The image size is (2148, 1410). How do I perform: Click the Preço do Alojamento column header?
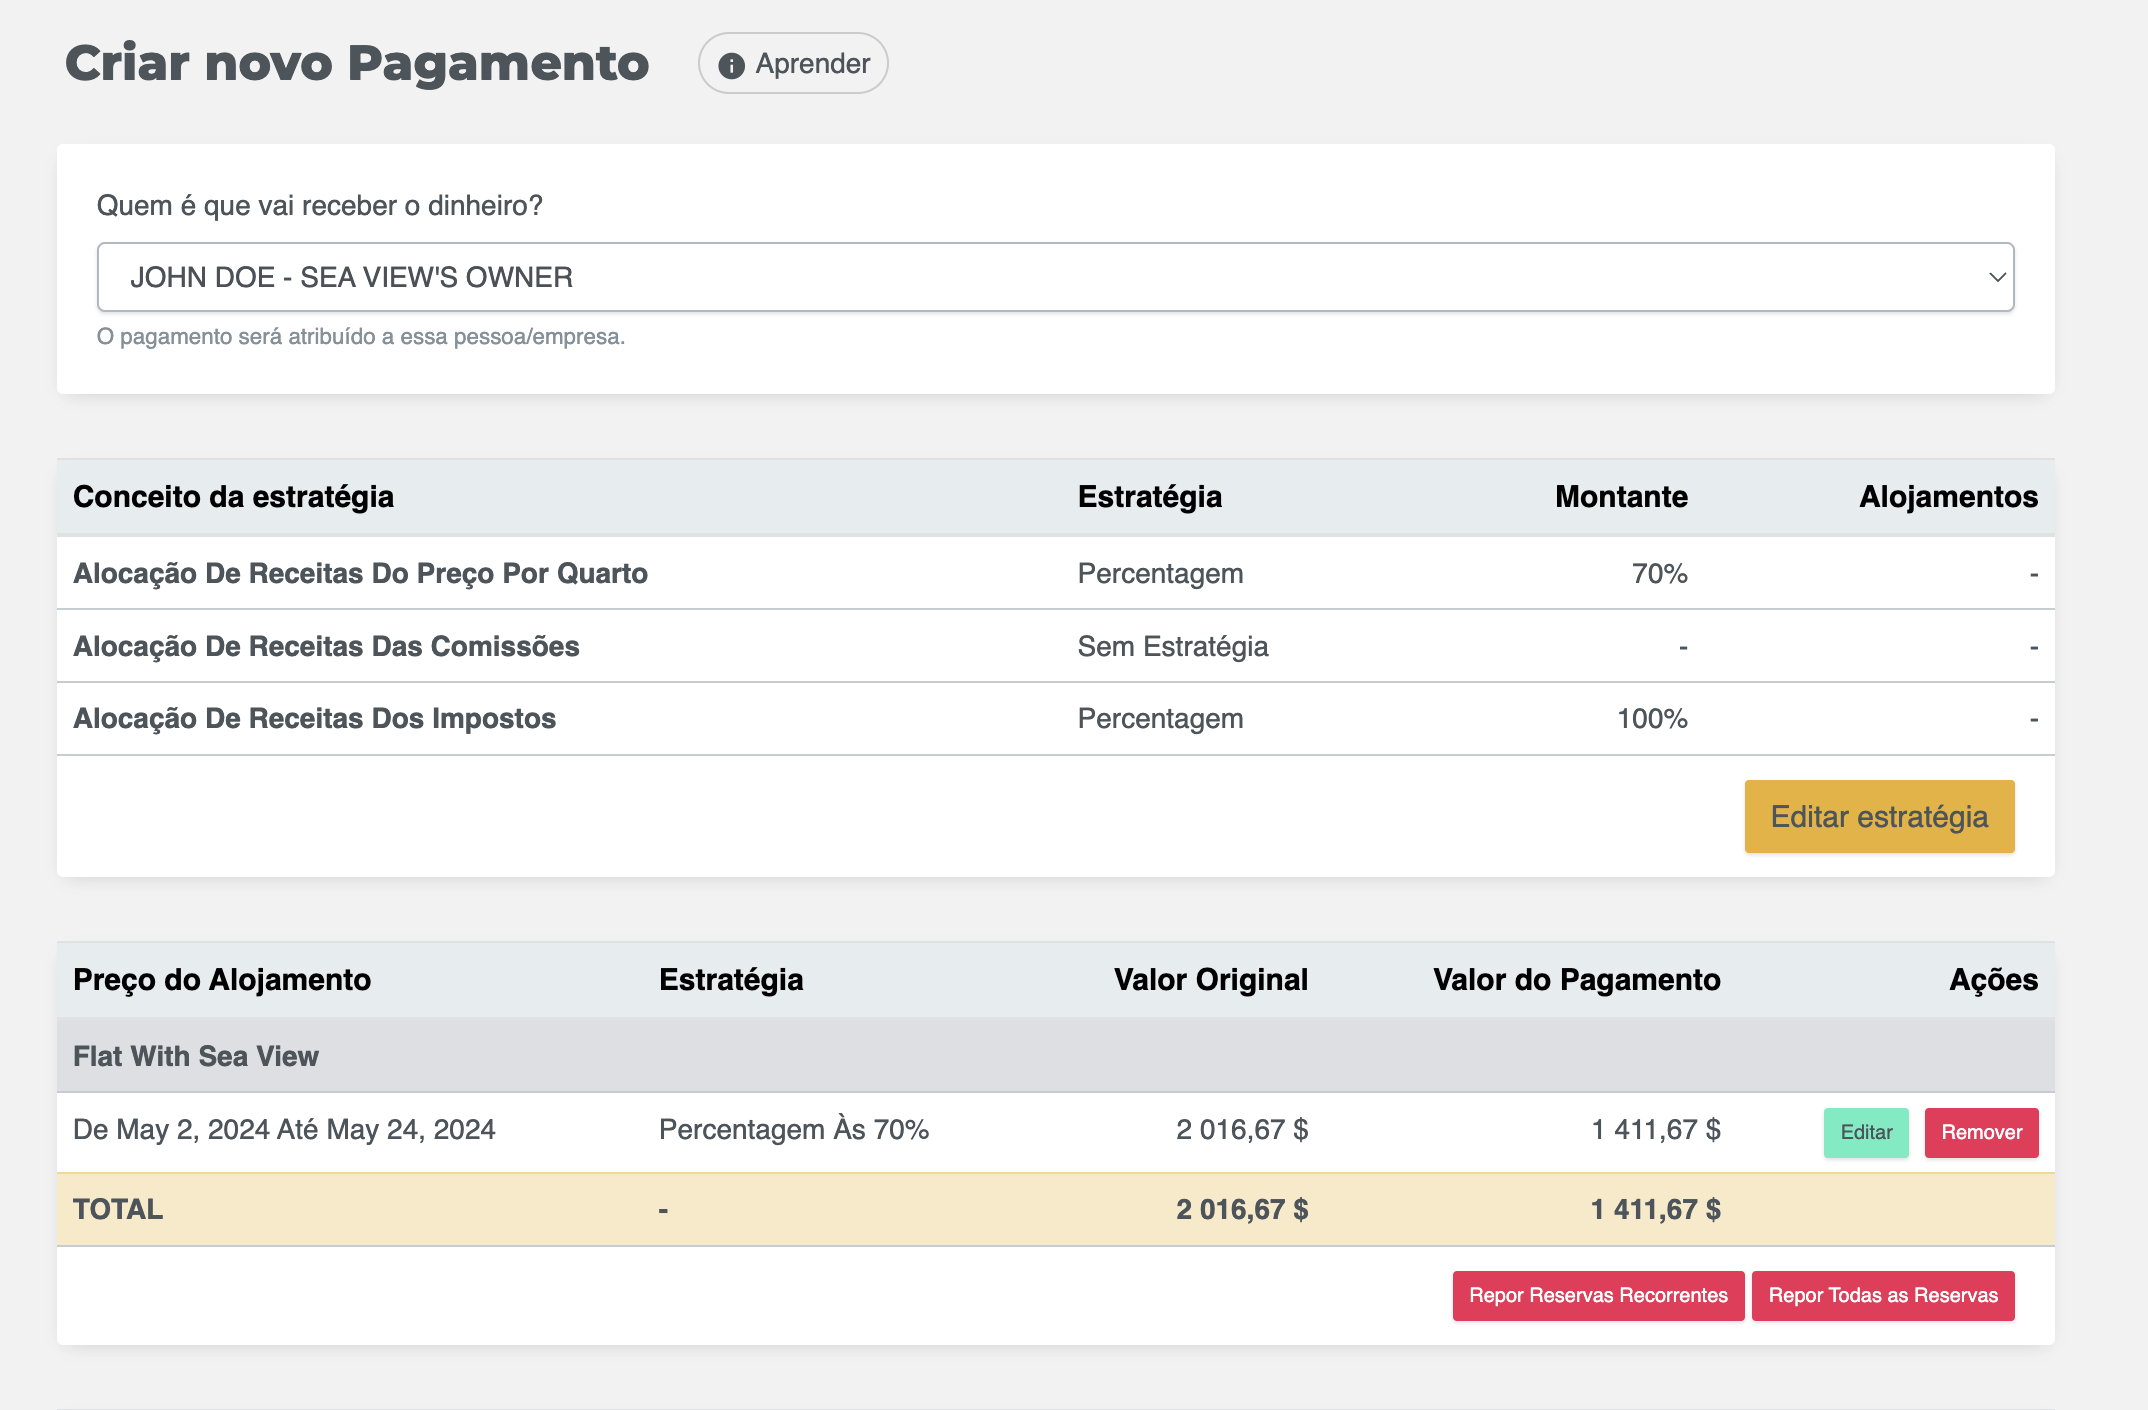point(222,980)
